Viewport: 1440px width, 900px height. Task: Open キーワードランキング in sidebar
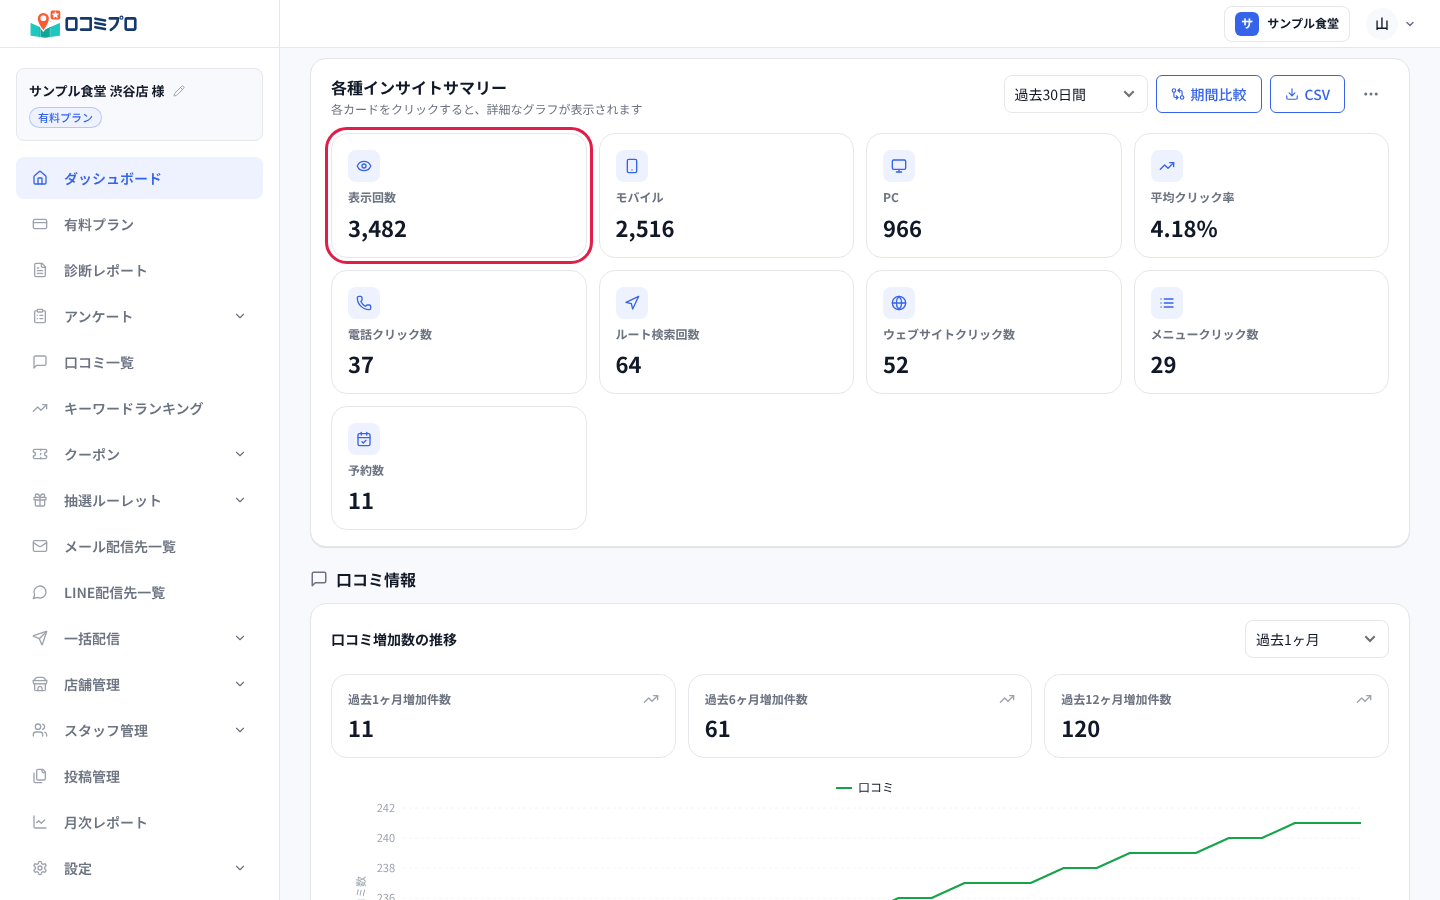(x=139, y=408)
